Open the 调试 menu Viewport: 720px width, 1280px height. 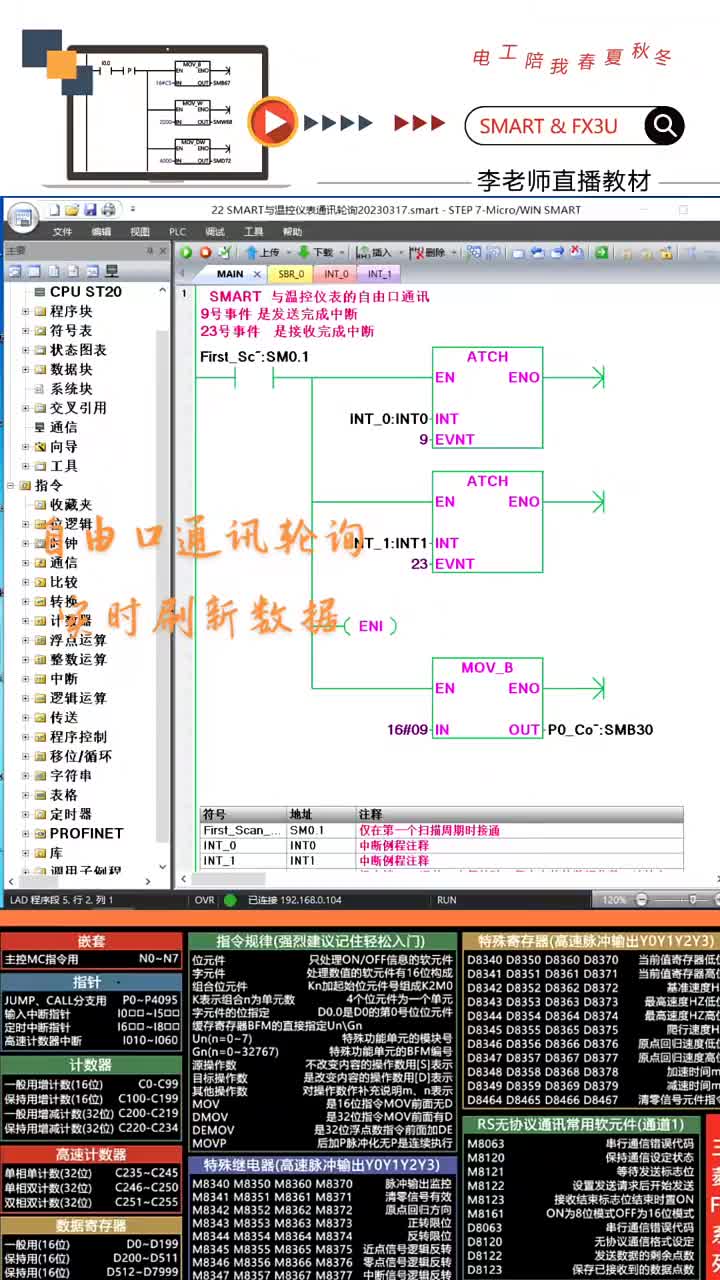click(215, 232)
